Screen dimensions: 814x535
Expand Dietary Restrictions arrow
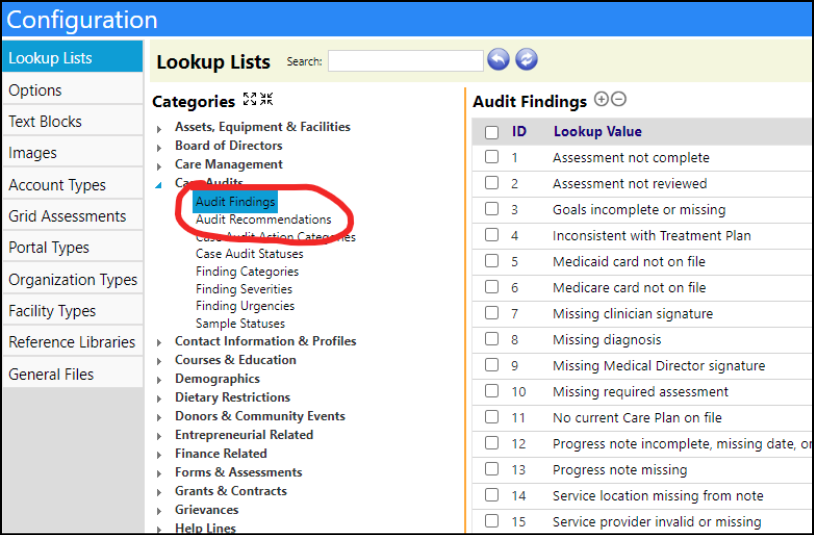pyautogui.click(x=159, y=399)
